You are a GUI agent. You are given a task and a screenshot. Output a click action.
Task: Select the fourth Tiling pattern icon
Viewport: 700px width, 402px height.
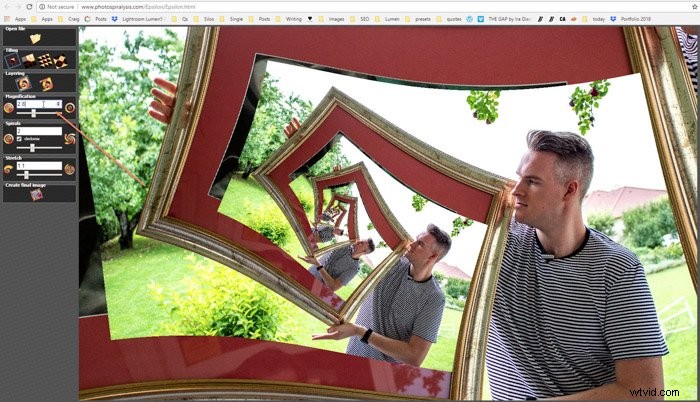point(60,60)
